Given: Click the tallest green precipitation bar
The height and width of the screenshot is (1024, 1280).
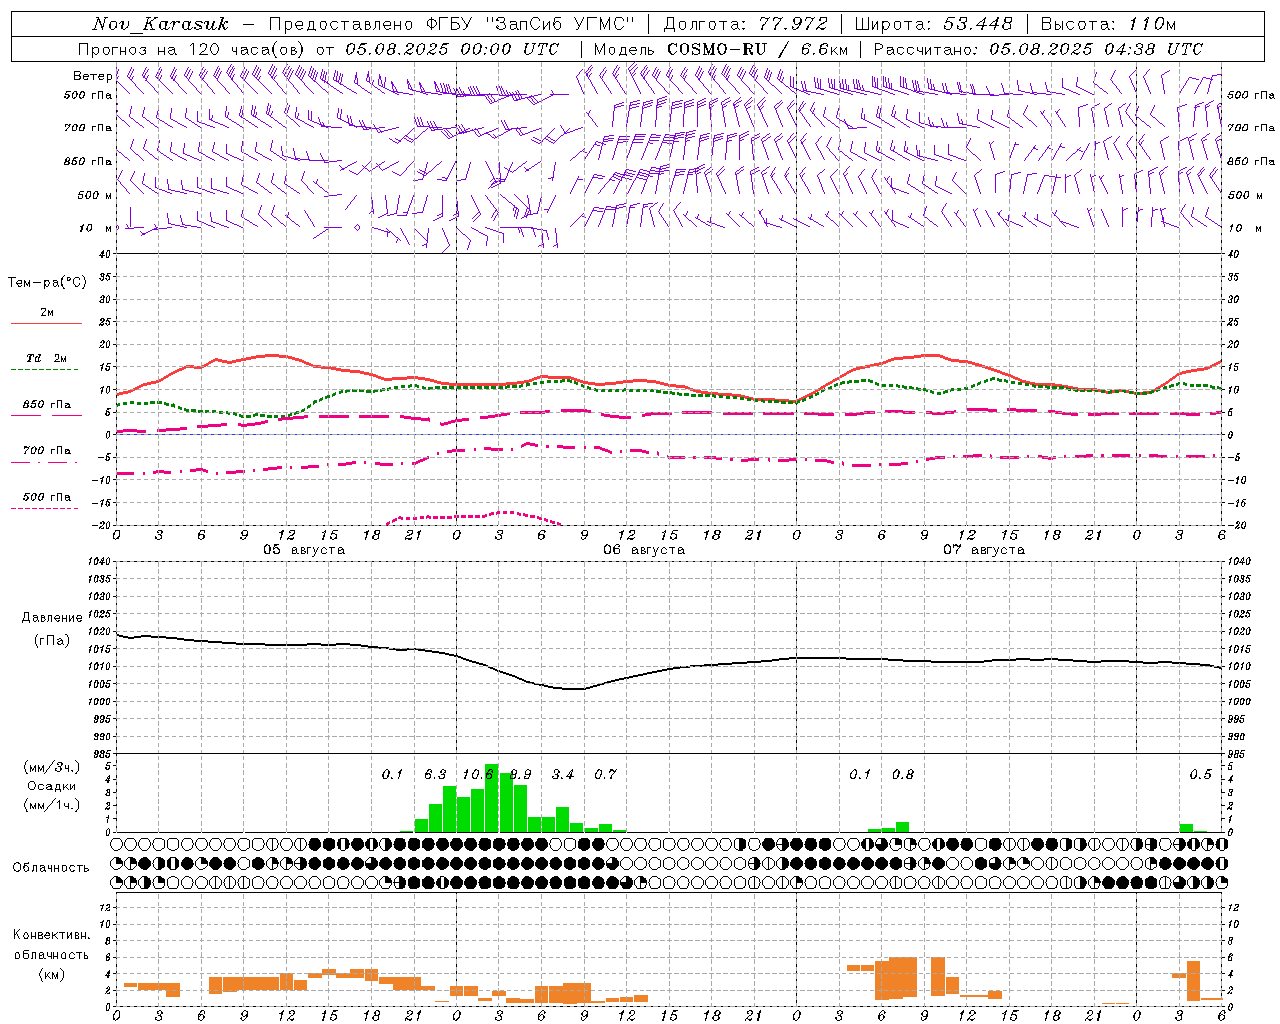Looking at the screenshot, I should coord(491,798).
